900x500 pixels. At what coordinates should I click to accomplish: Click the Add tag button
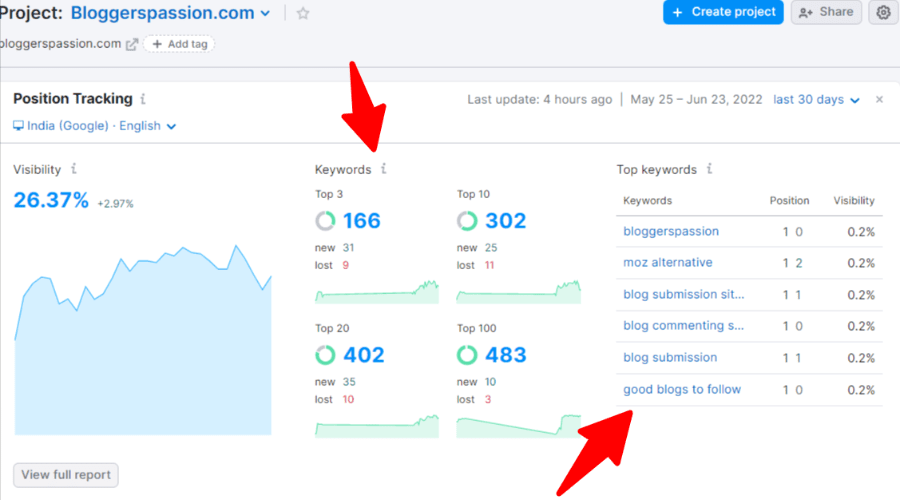(179, 44)
